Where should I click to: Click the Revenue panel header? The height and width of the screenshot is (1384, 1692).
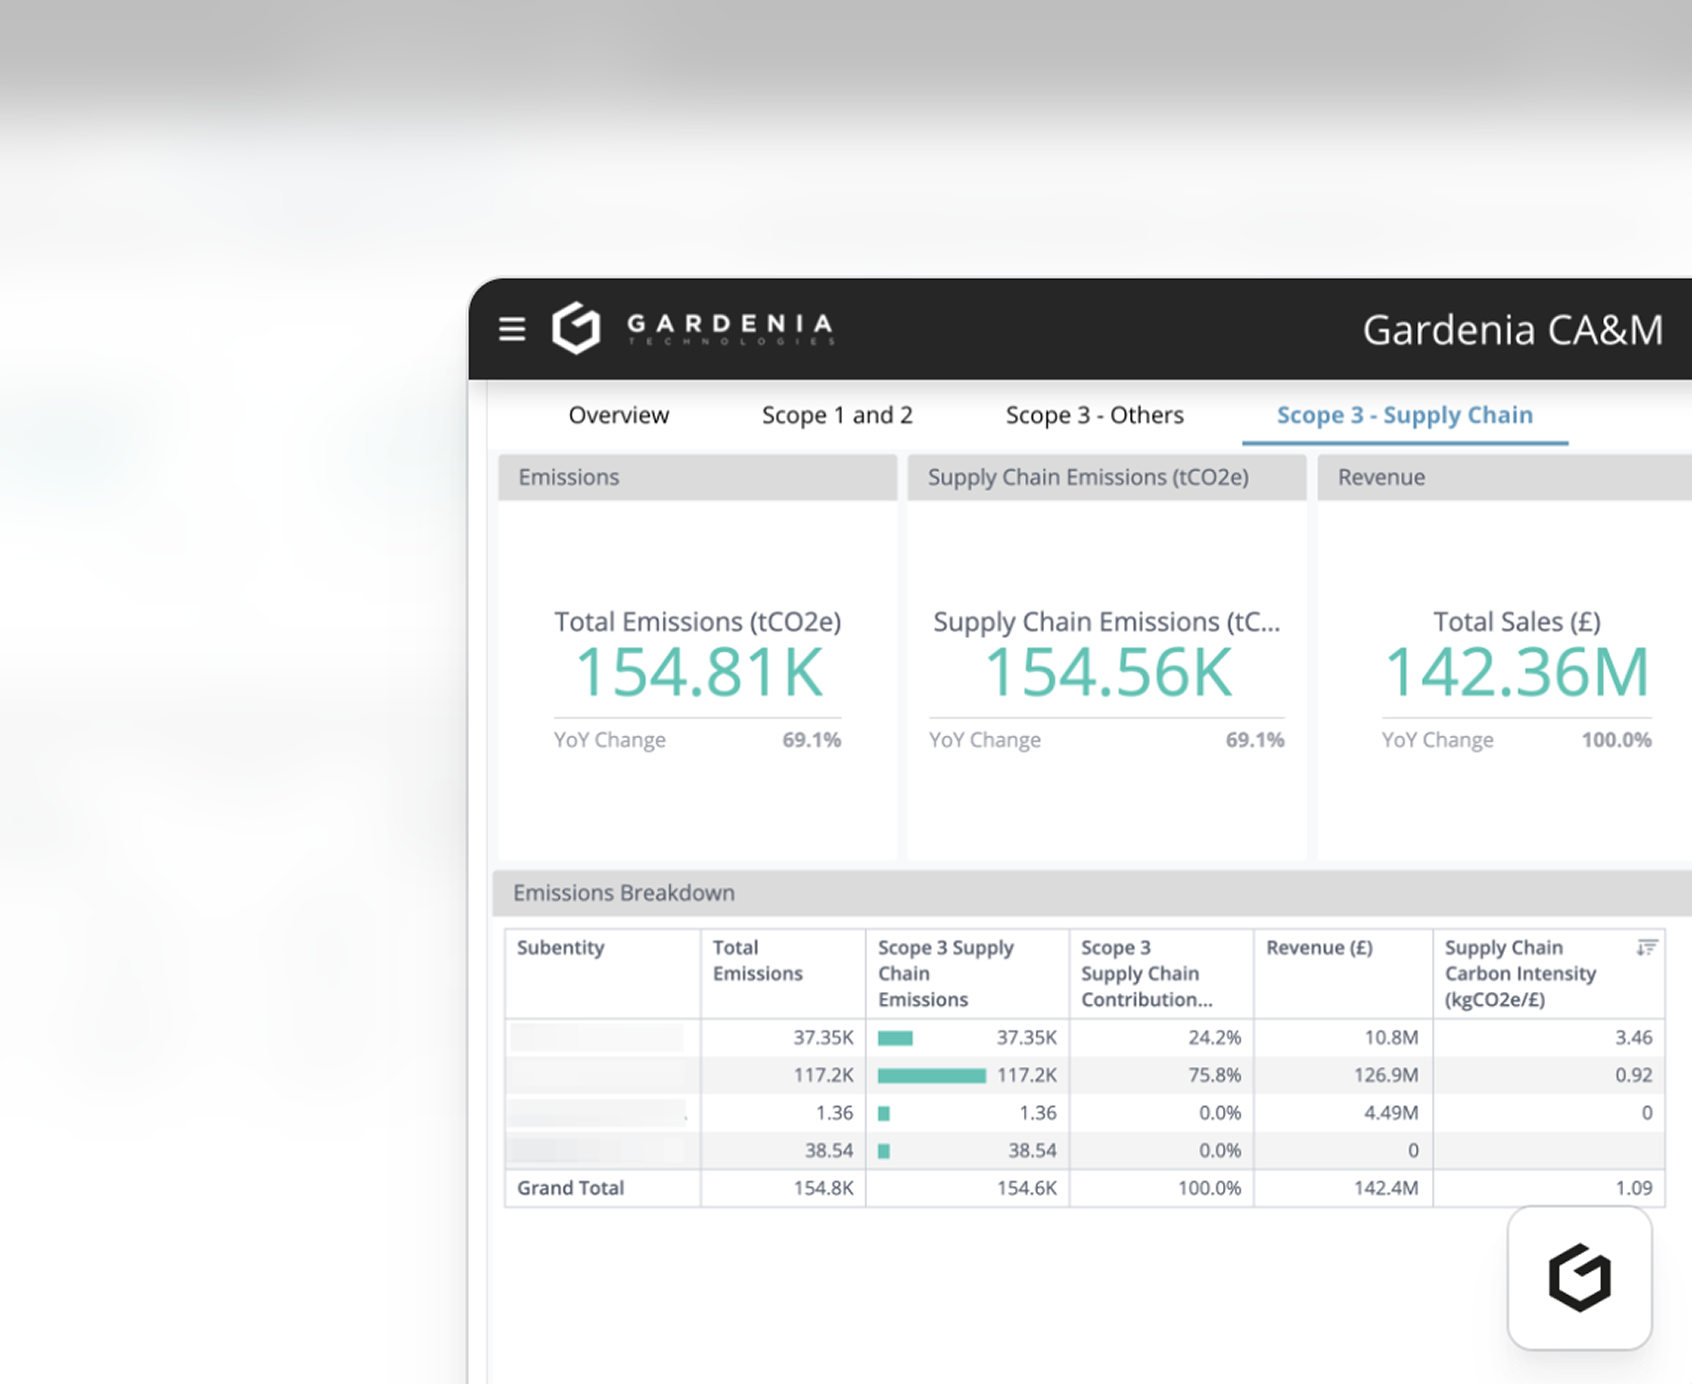(1505, 477)
